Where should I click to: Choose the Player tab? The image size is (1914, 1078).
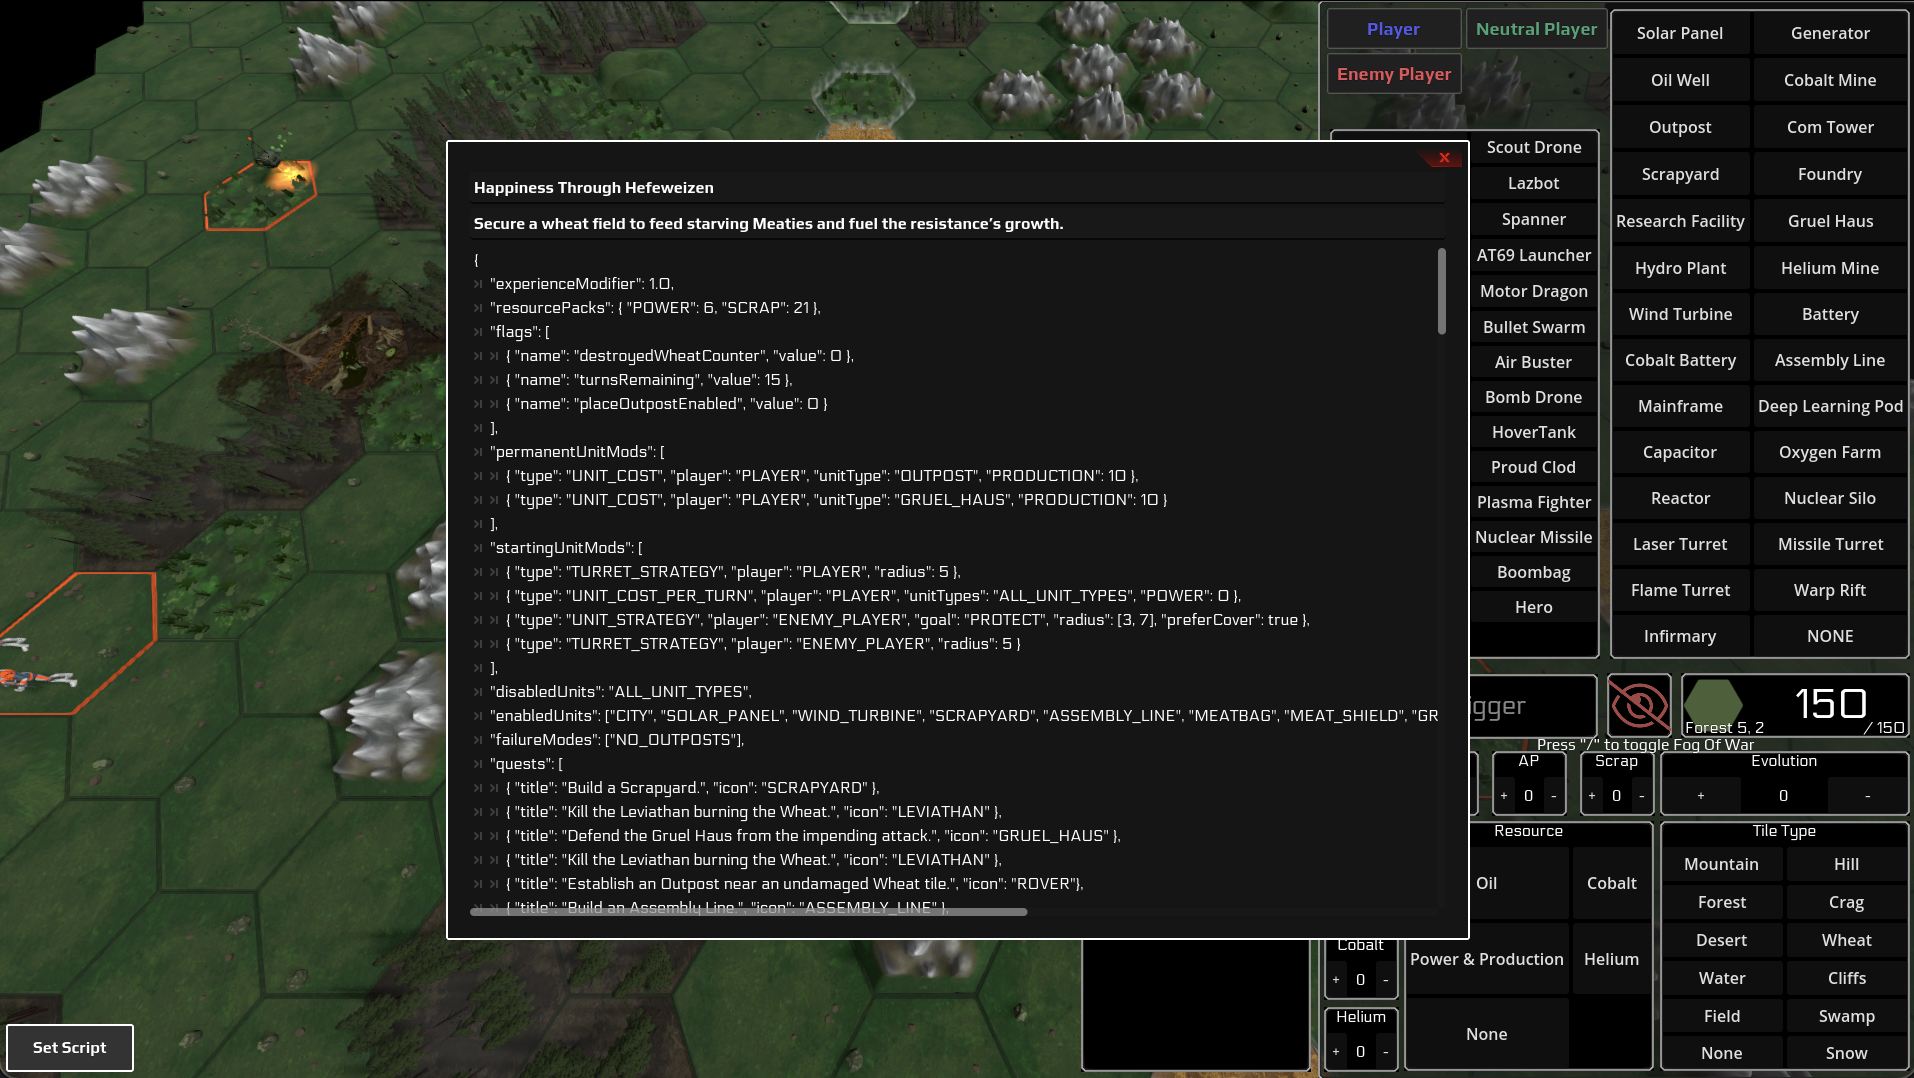[1394, 29]
